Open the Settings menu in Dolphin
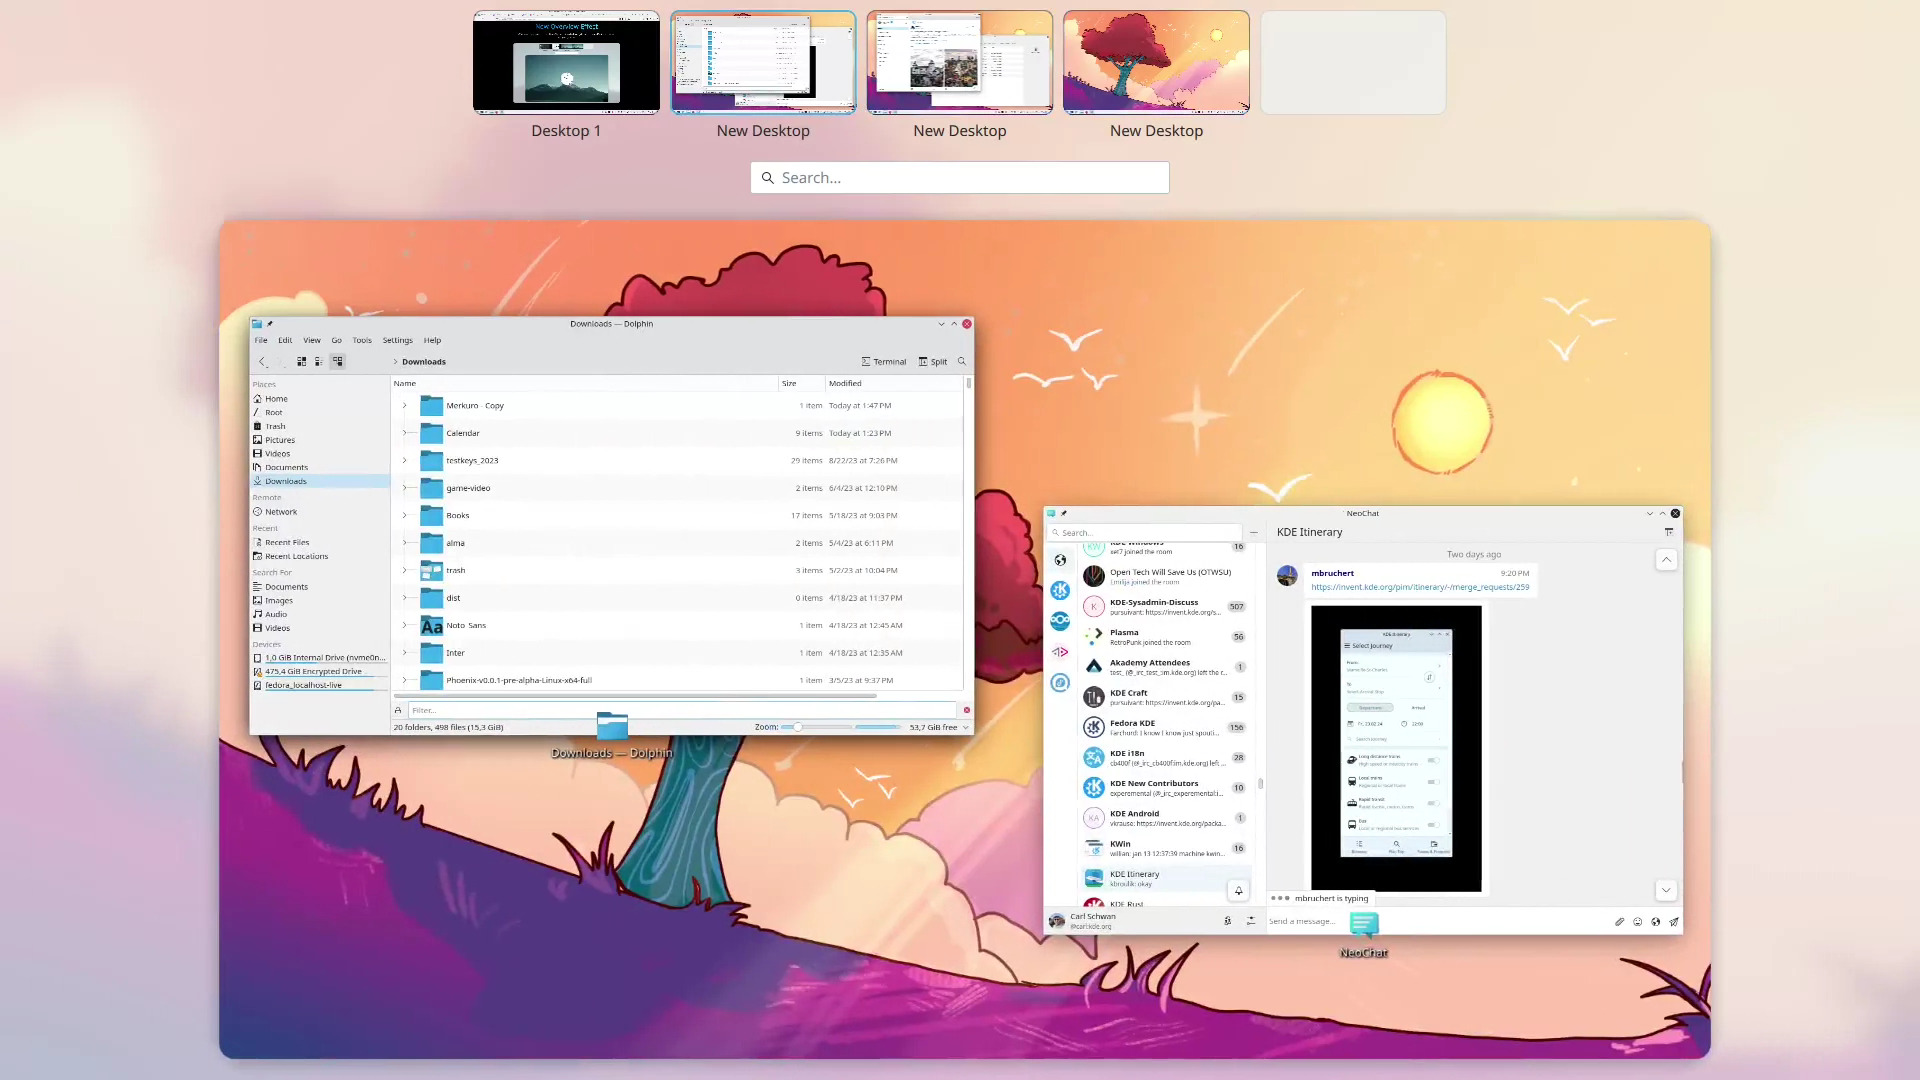The height and width of the screenshot is (1080, 1920). (397, 340)
